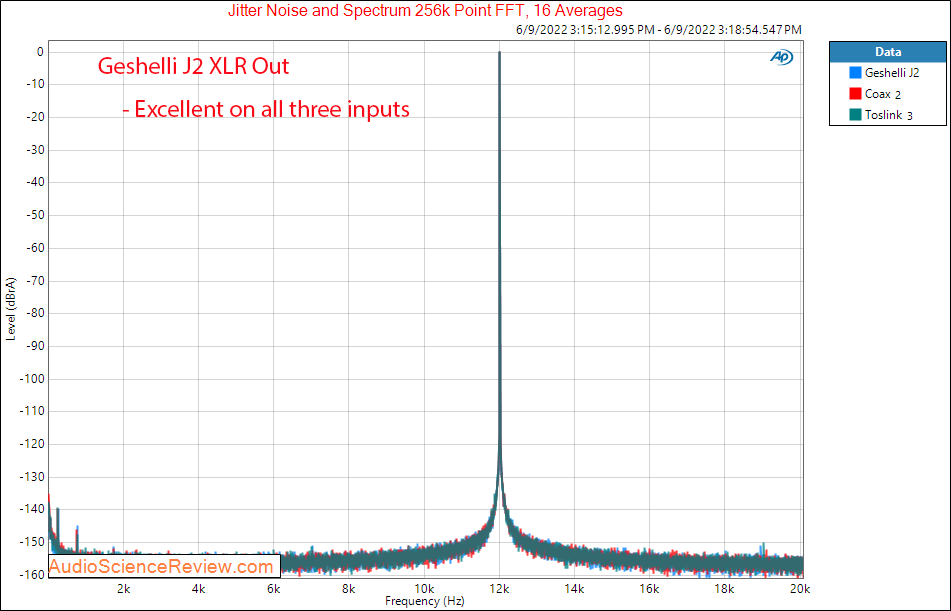
Task: Click the -40 level tick label
Action: [35, 182]
